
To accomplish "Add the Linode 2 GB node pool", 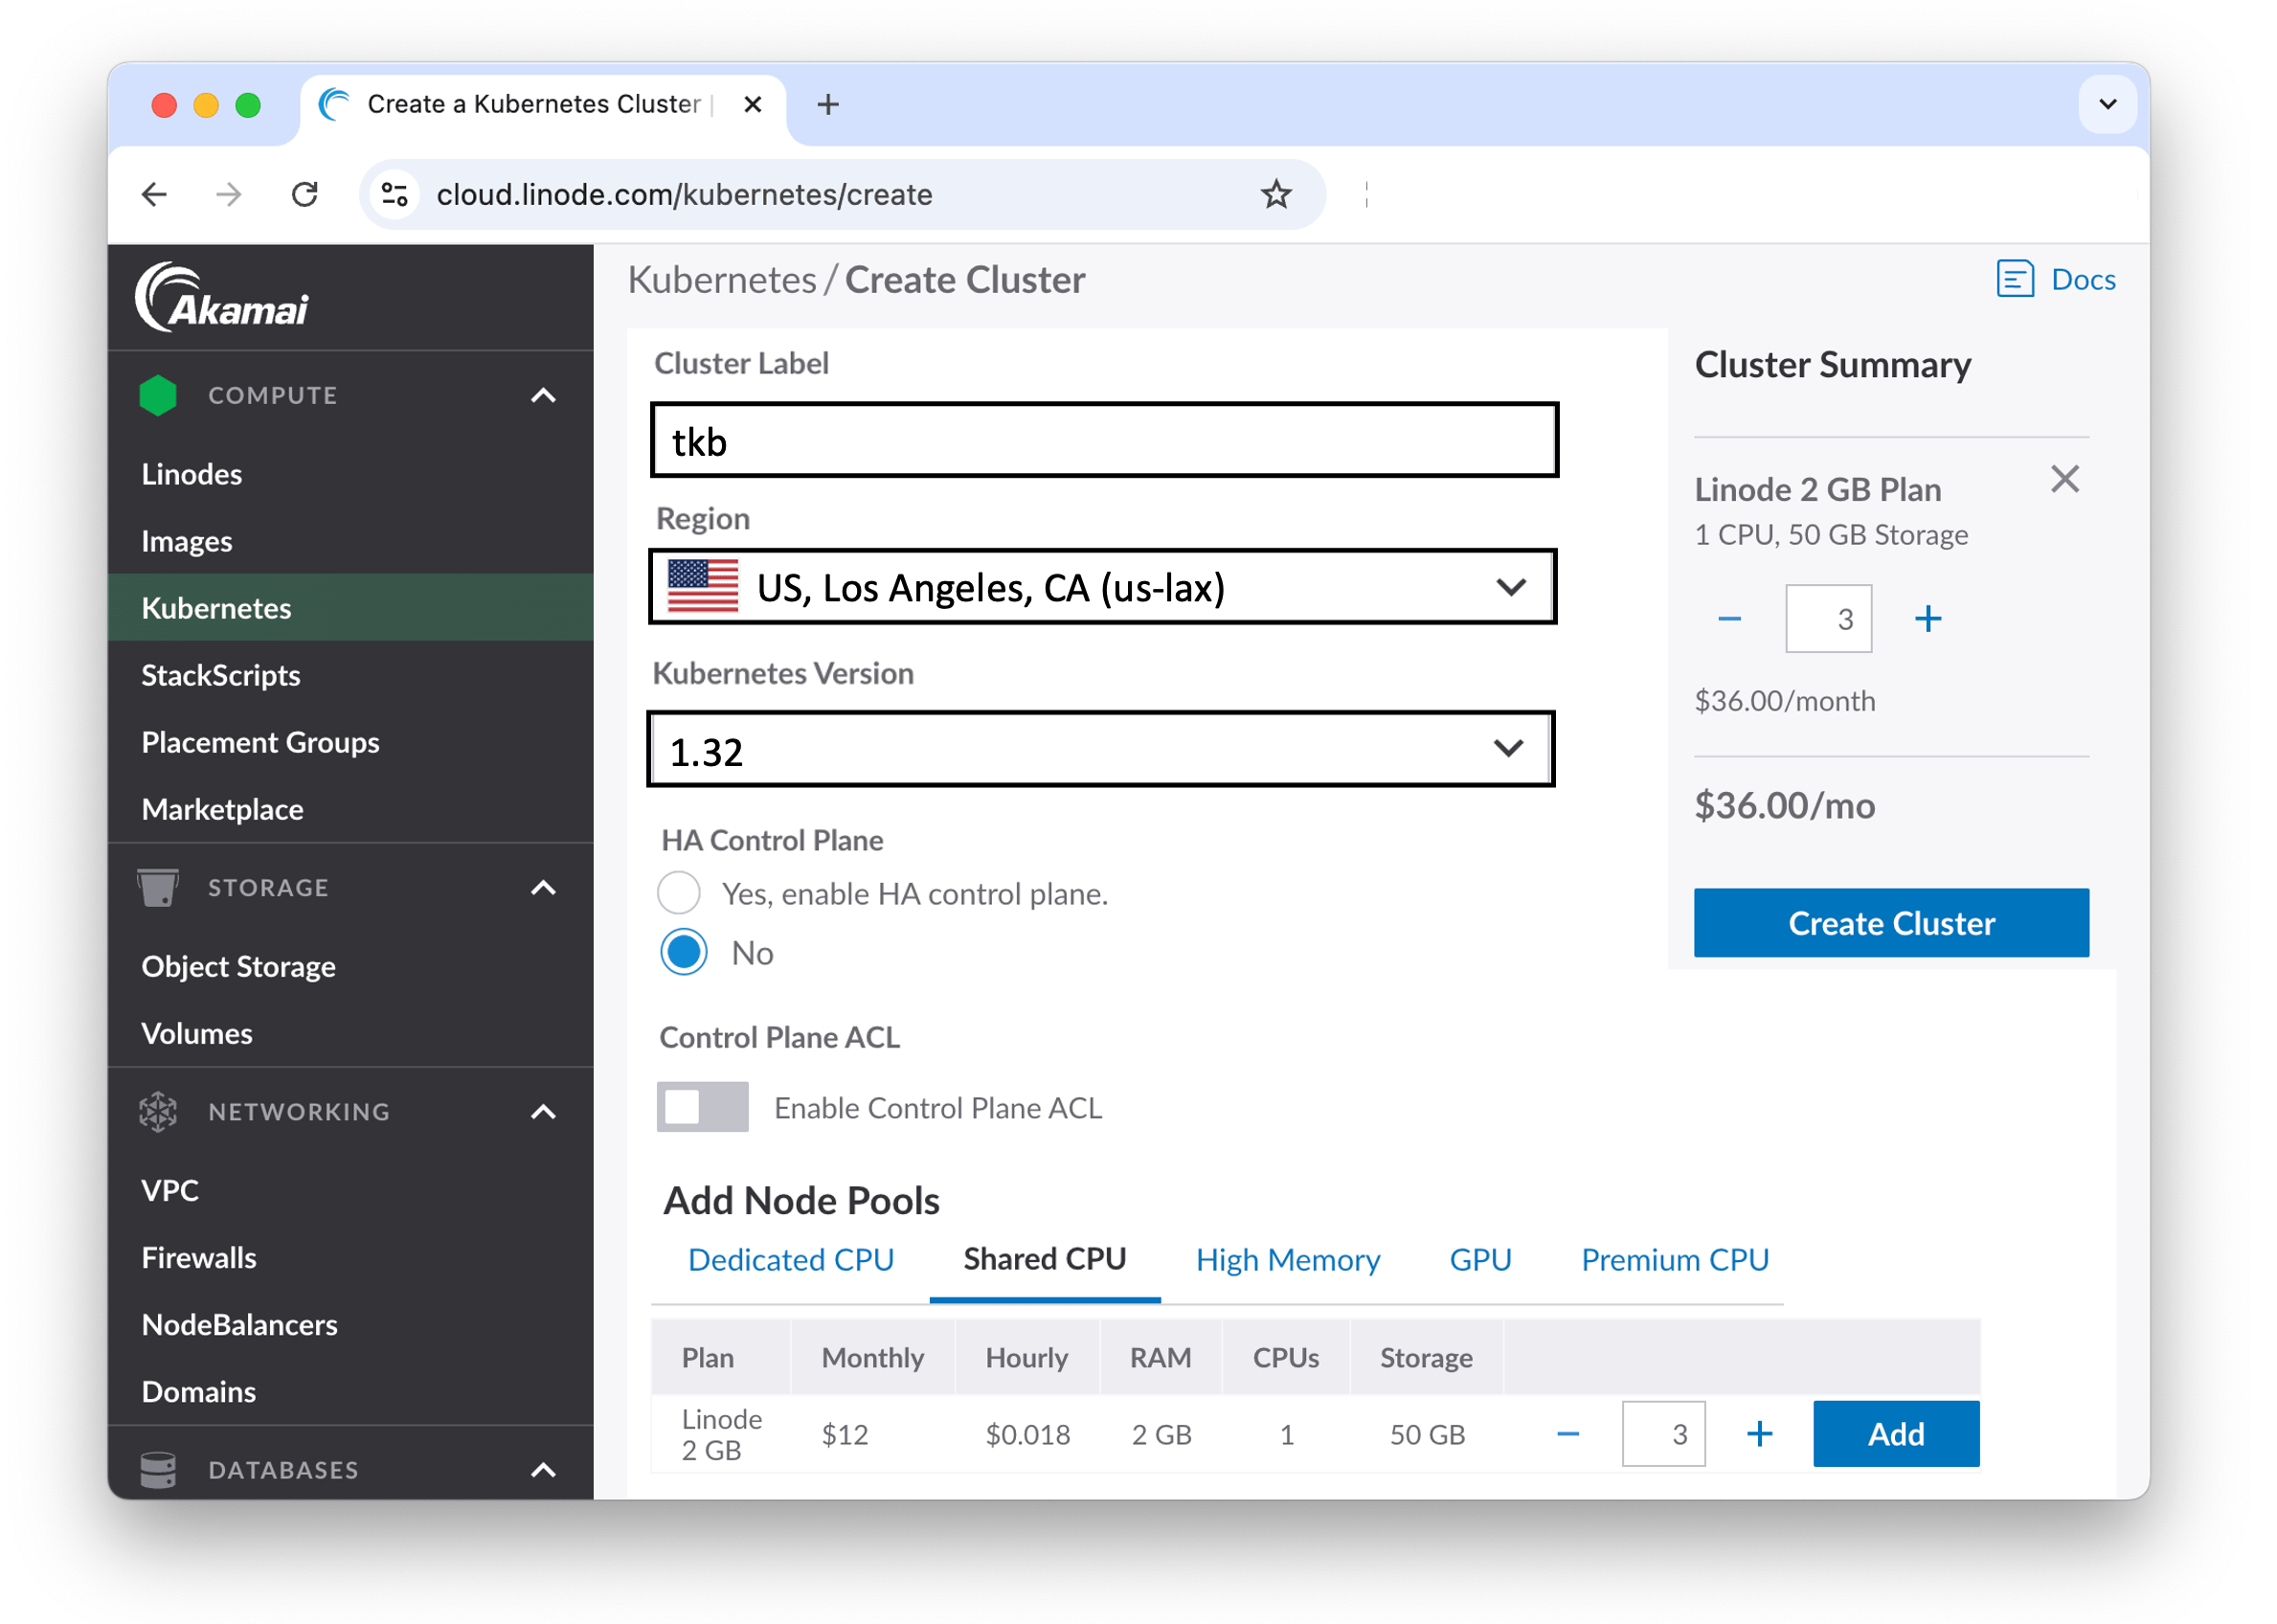I will coord(1895,1434).
